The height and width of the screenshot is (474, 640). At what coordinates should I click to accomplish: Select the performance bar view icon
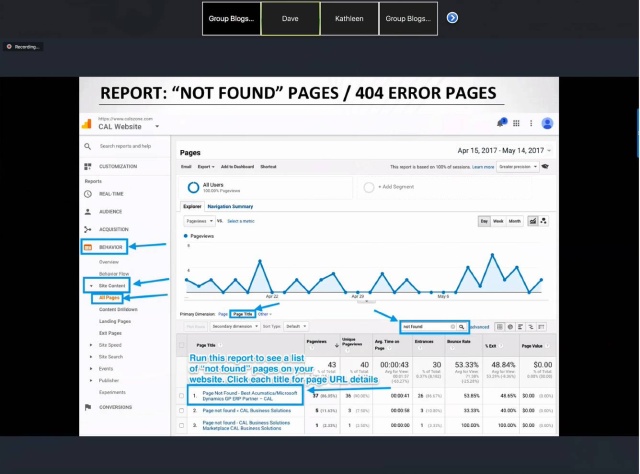pyautogui.click(x=520, y=327)
